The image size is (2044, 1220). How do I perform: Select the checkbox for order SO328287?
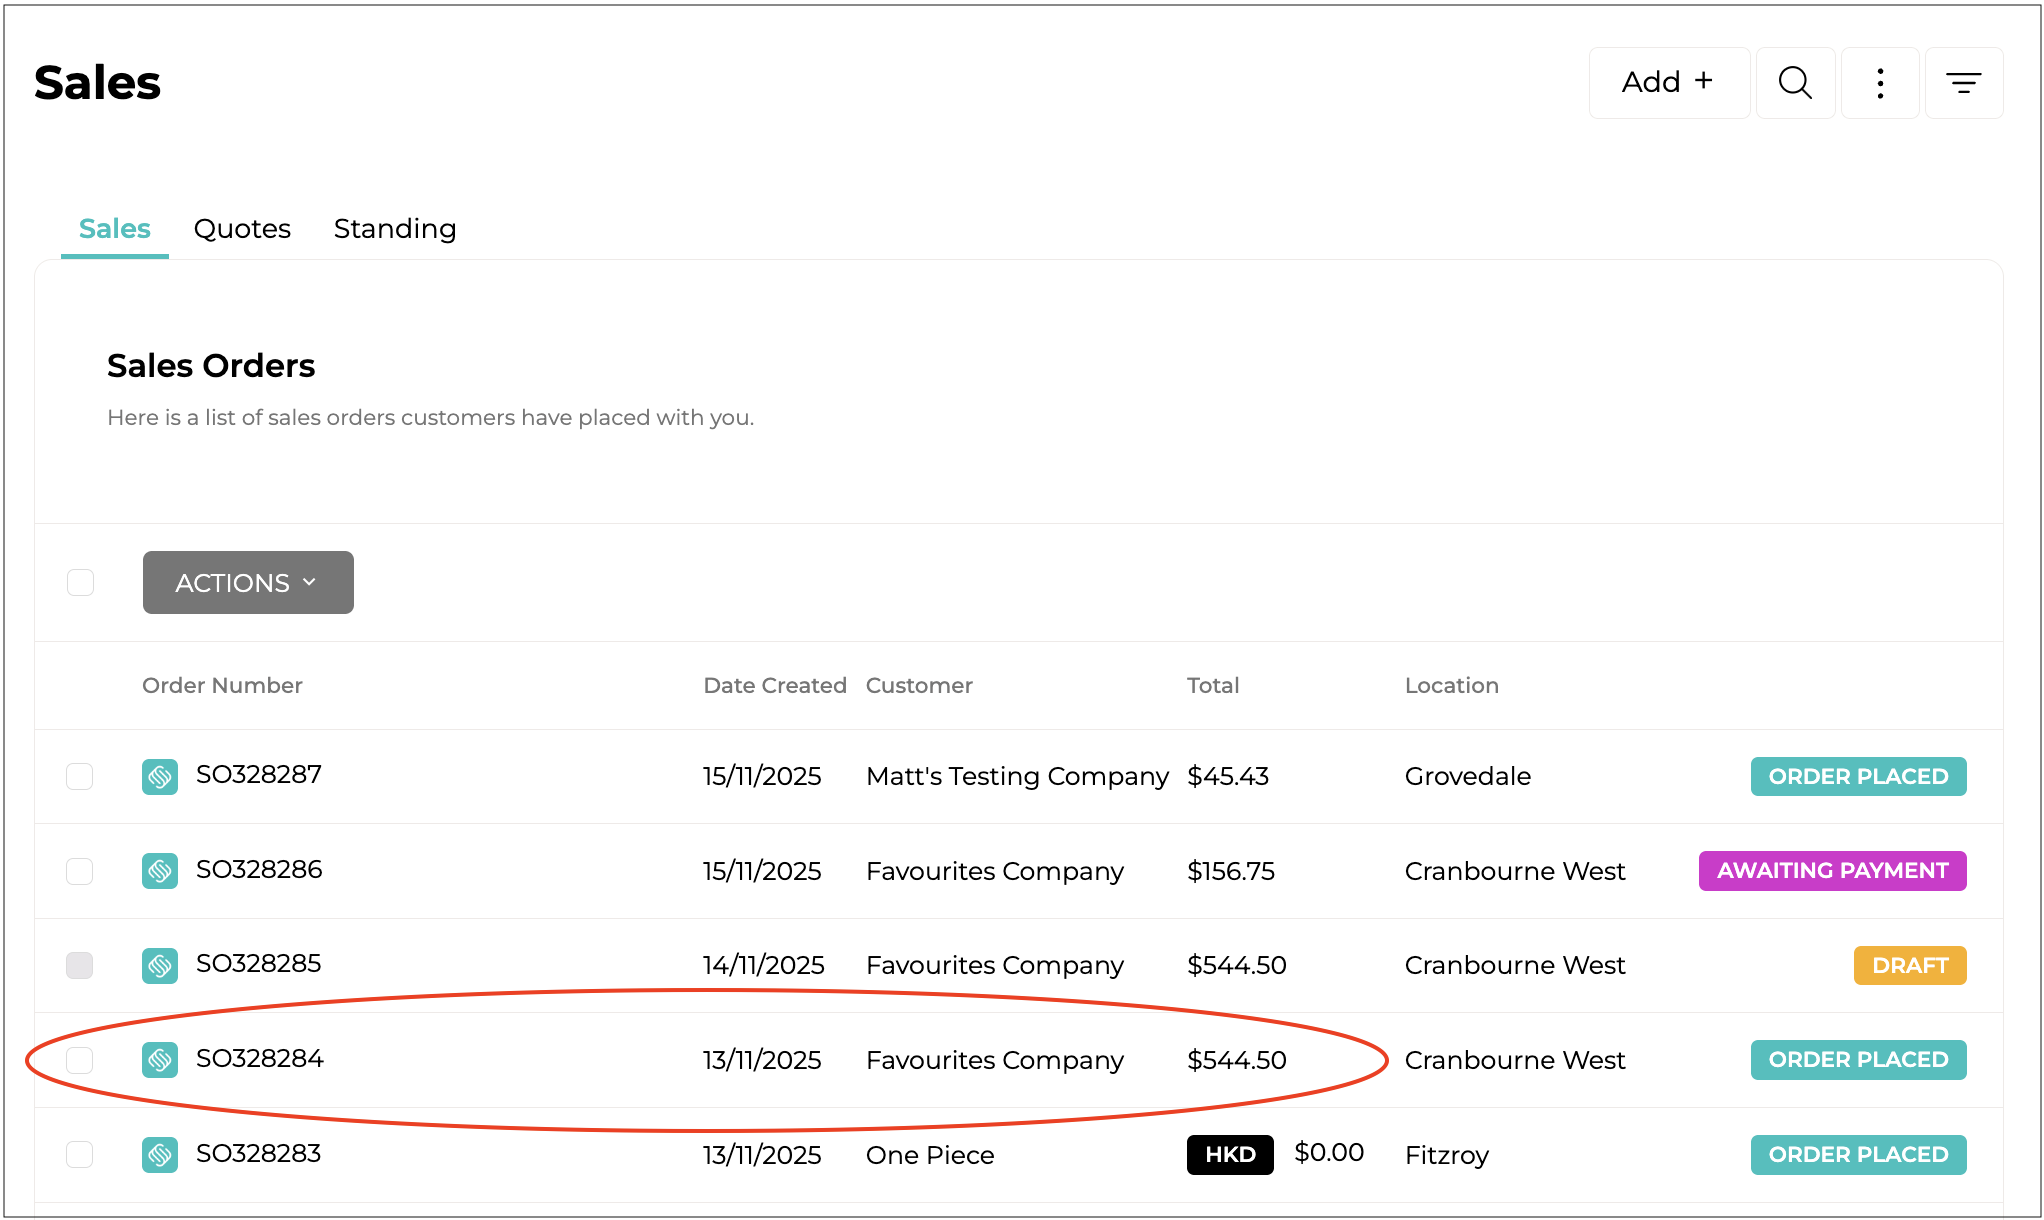point(80,777)
